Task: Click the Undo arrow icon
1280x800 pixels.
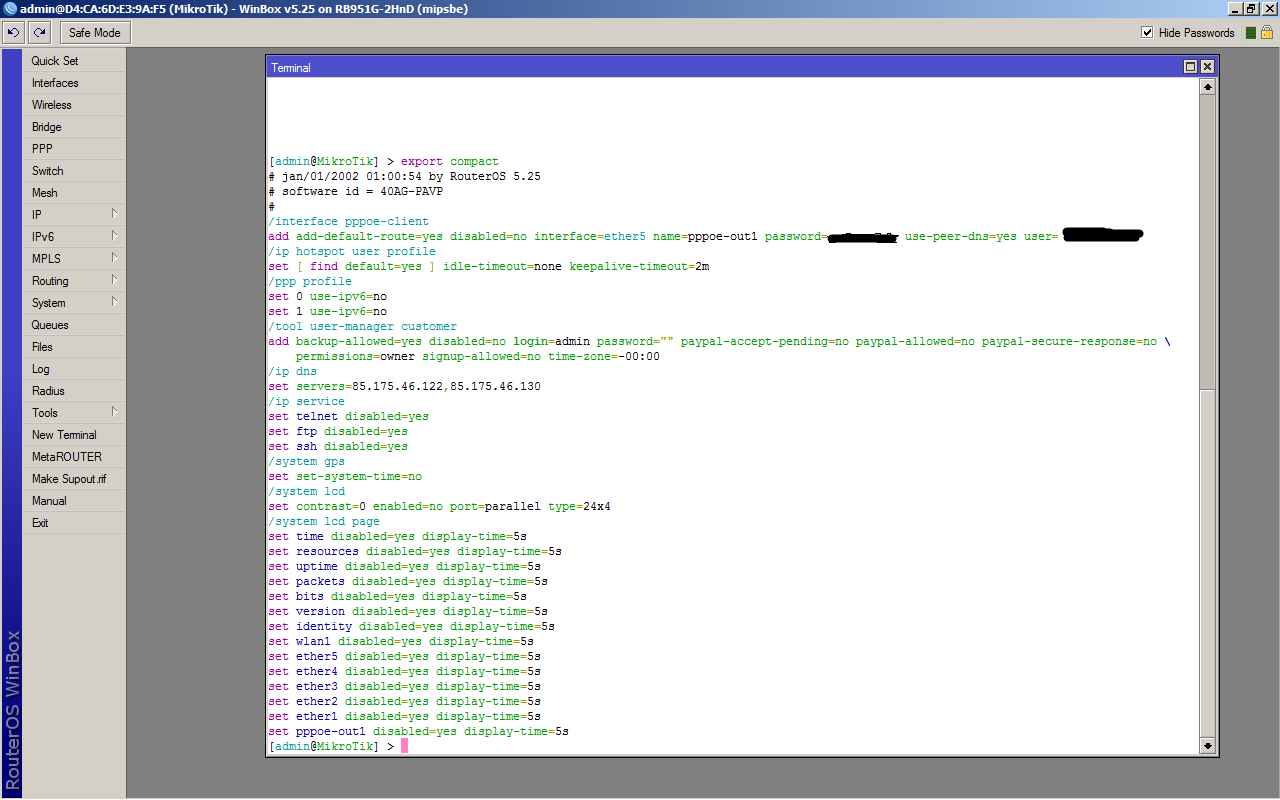Action: [14, 33]
